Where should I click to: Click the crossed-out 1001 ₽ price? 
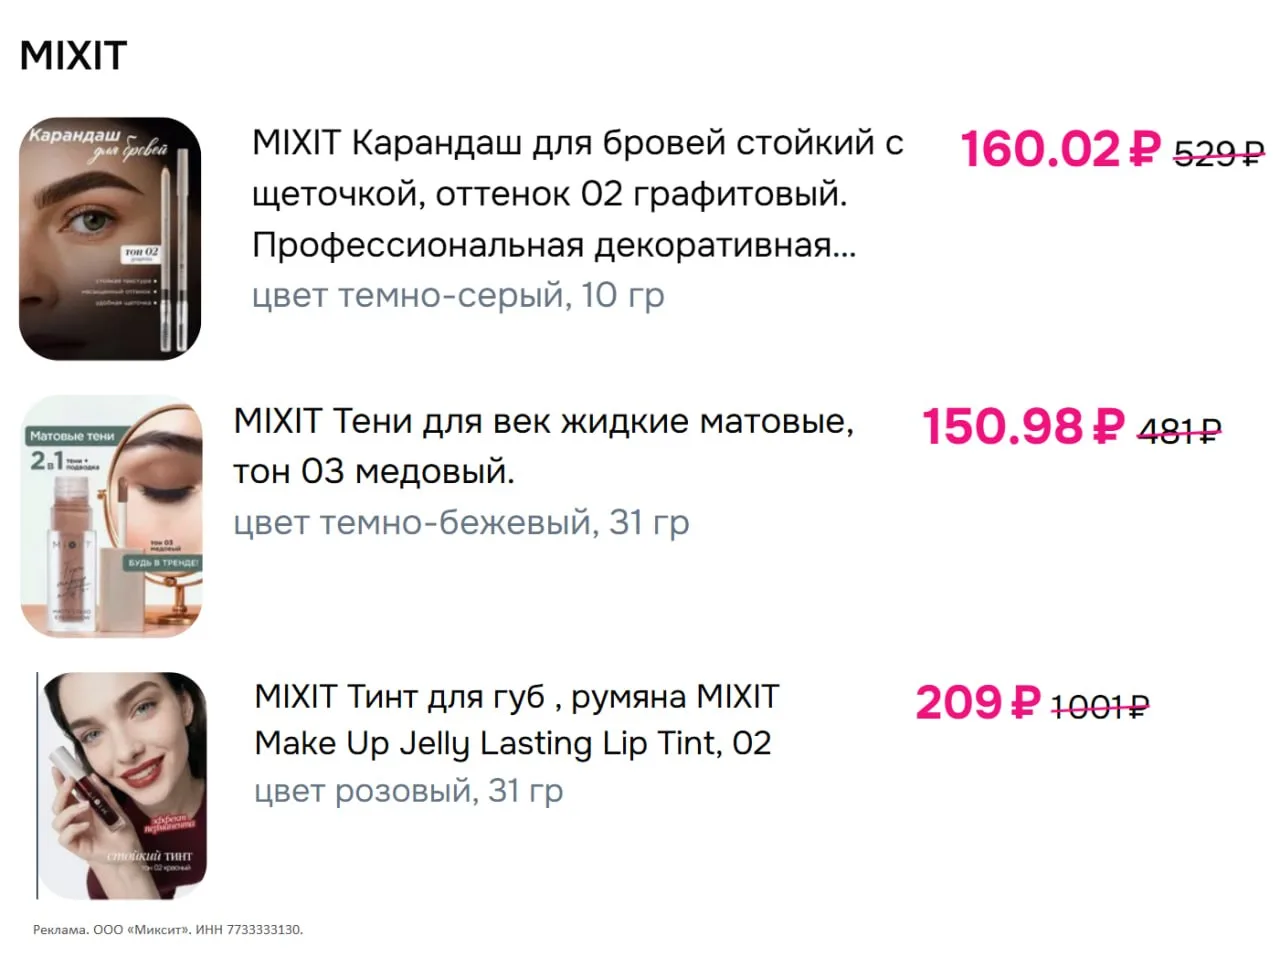(x=1099, y=707)
